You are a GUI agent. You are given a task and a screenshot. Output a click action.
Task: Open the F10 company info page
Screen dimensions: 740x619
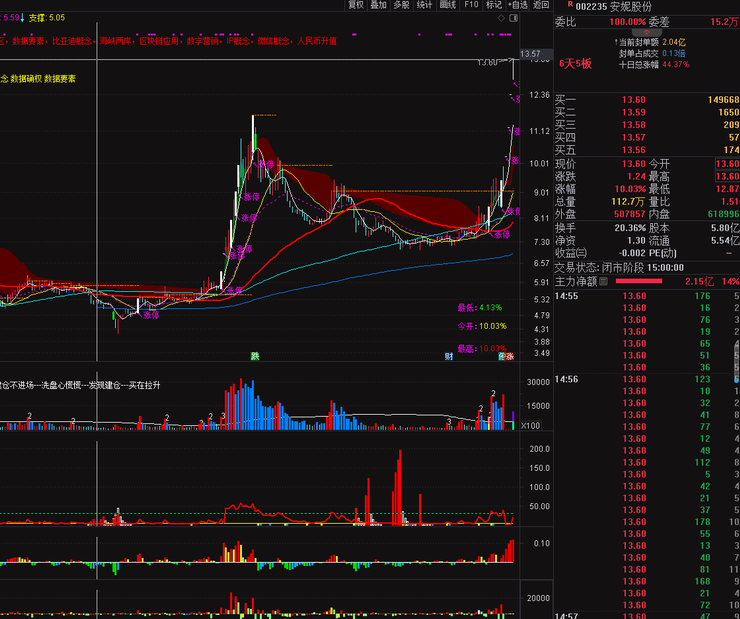[x=471, y=5]
